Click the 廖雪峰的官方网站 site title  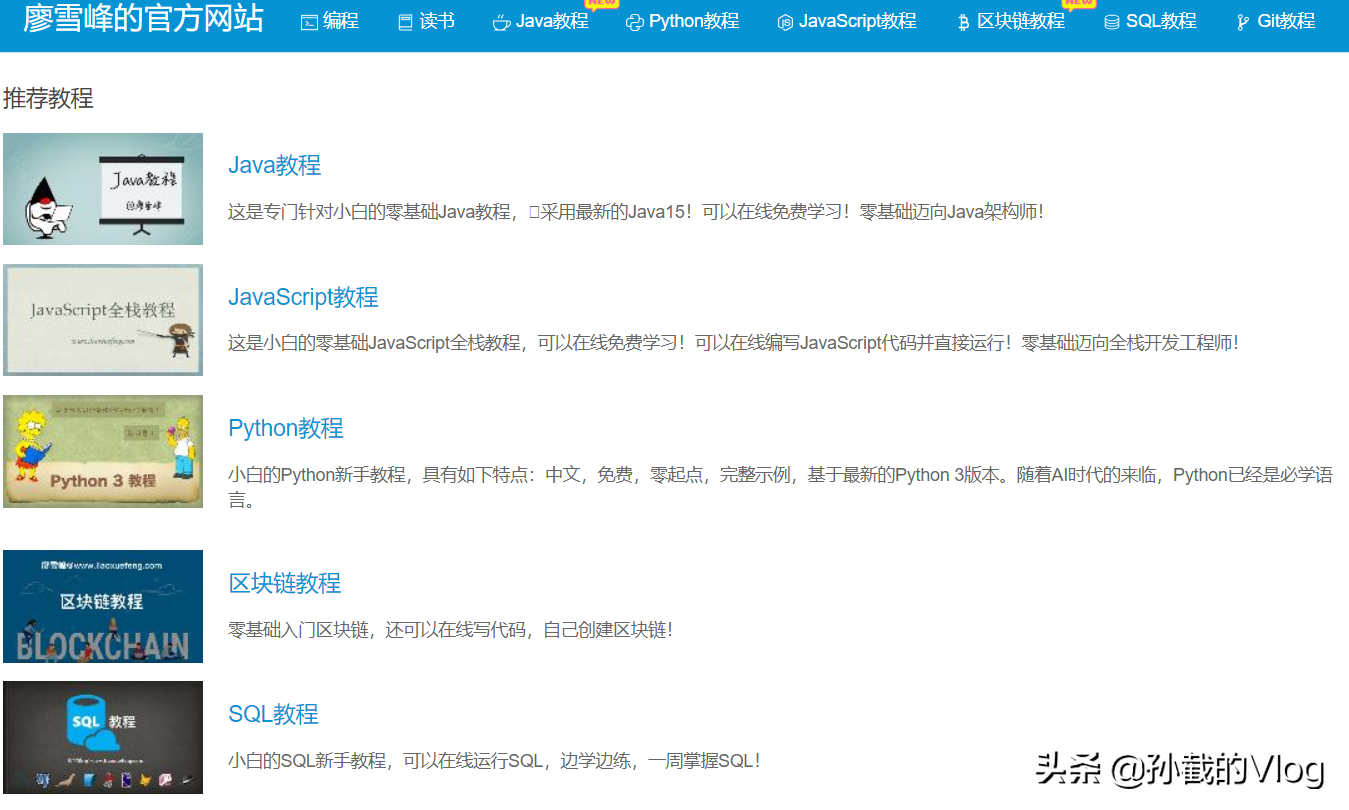143,19
